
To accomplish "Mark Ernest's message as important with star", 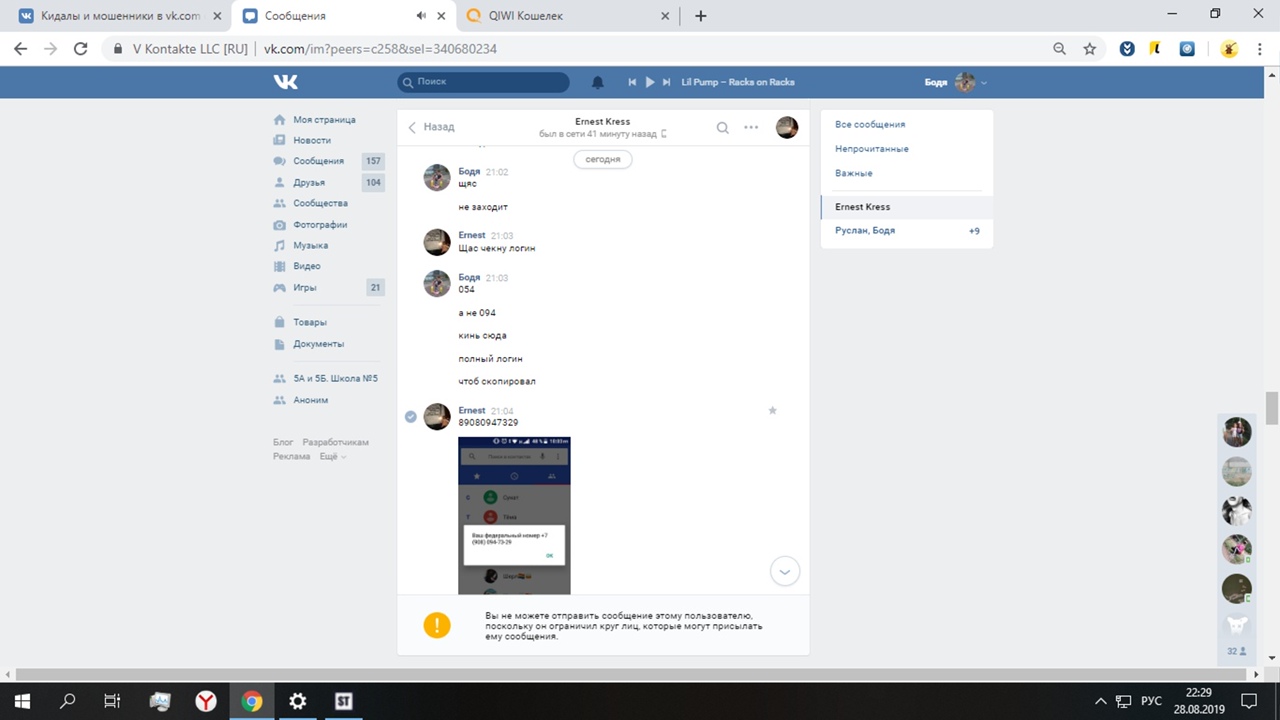I will pyautogui.click(x=772, y=410).
